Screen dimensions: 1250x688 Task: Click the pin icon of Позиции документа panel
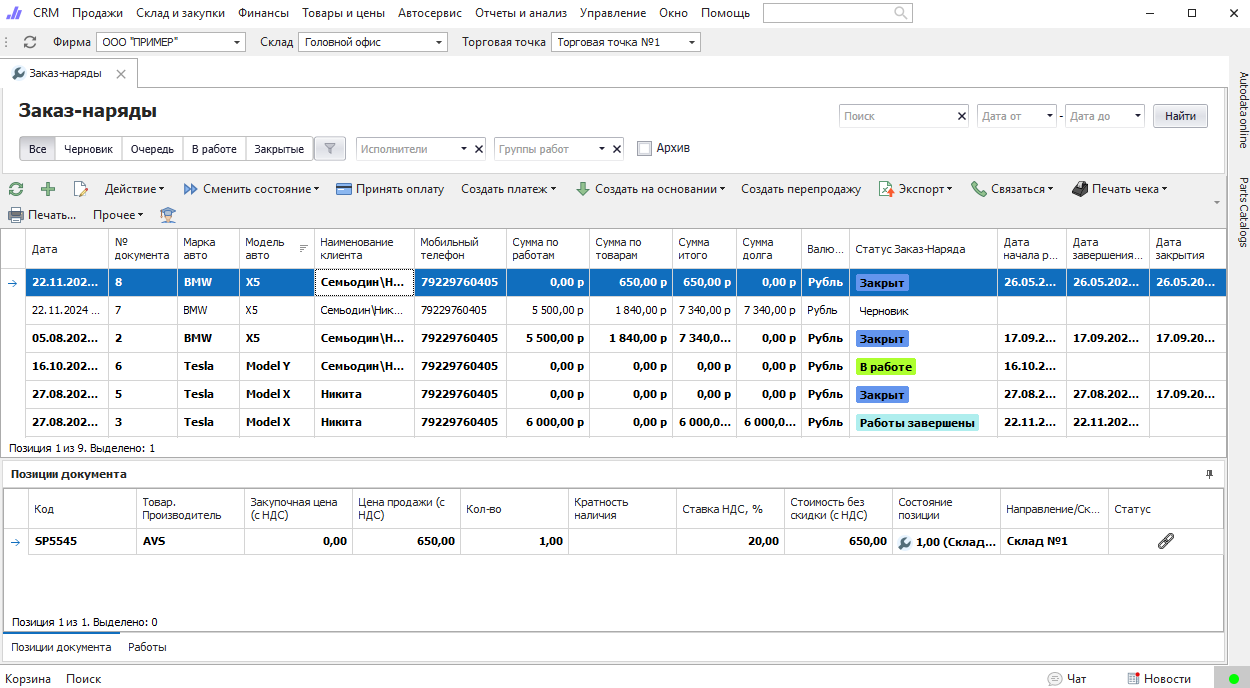coord(1209,474)
